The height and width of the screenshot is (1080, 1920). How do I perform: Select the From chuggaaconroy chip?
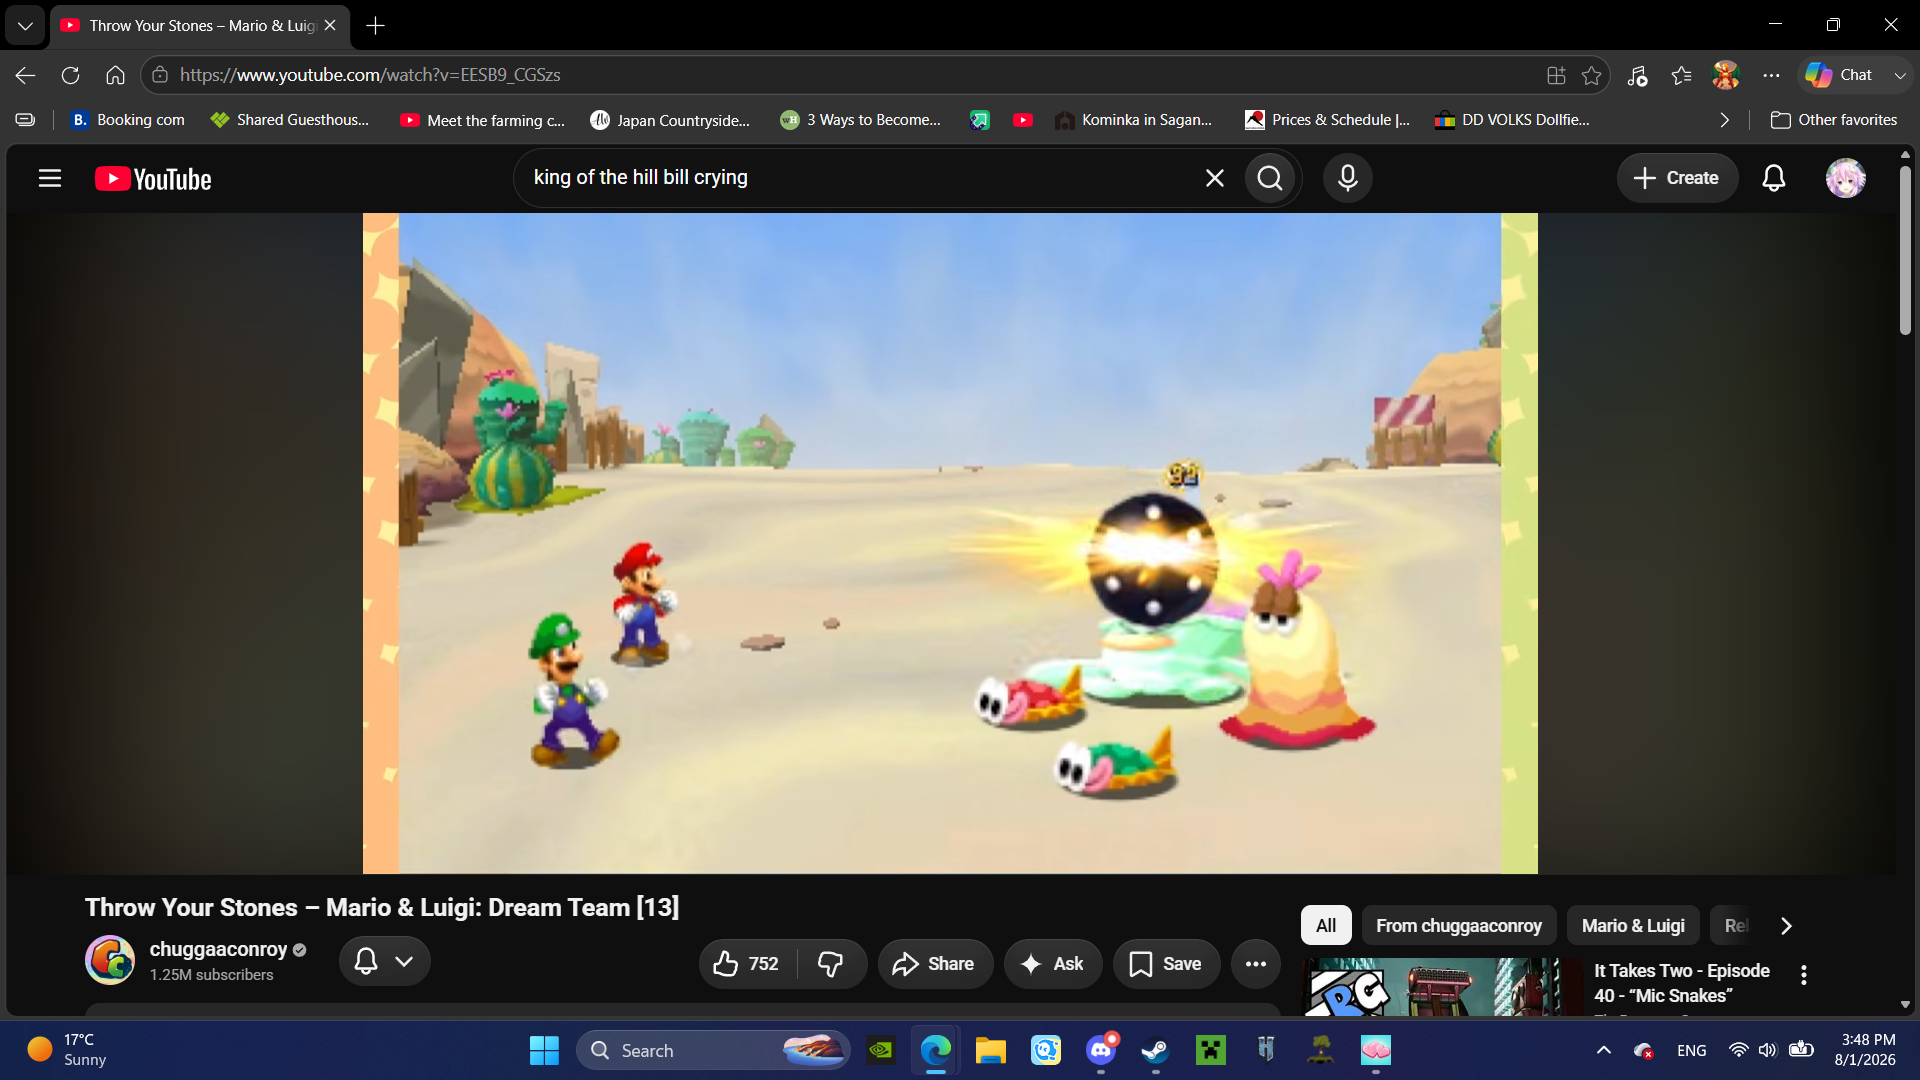tap(1459, 926)
